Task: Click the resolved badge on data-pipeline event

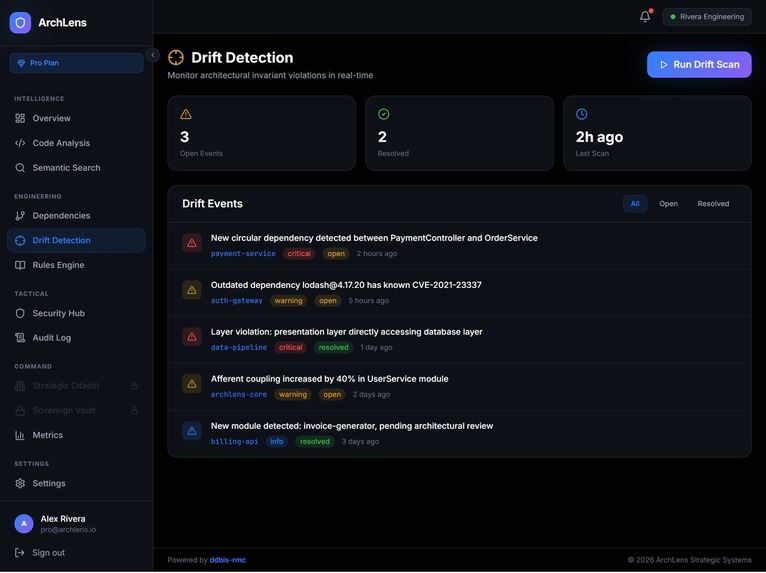Action: coord(333,347)
